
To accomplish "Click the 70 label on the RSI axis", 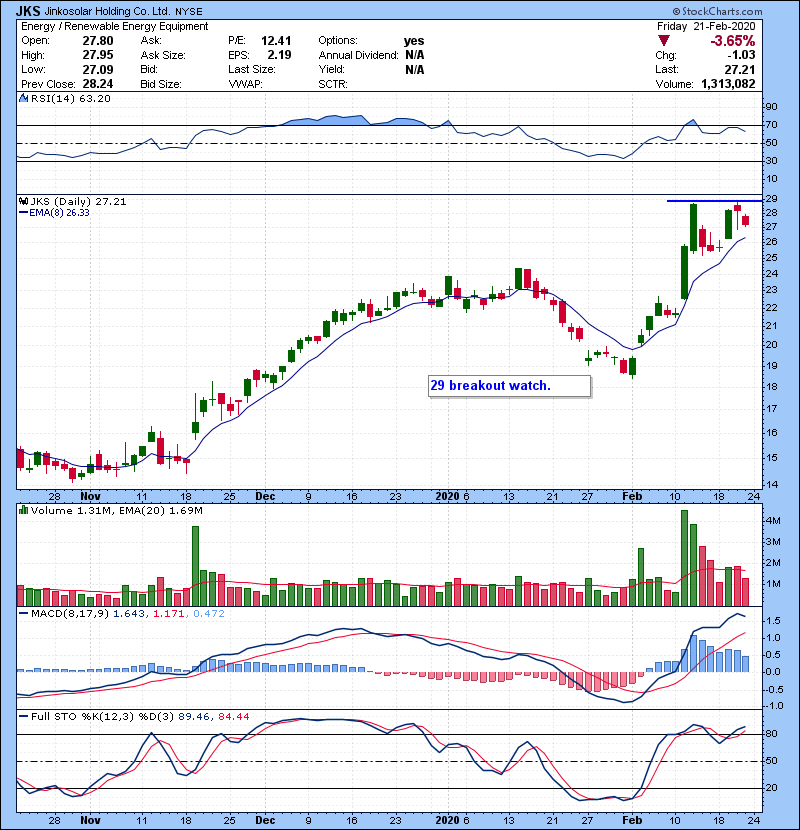I will tap(771, 125).
